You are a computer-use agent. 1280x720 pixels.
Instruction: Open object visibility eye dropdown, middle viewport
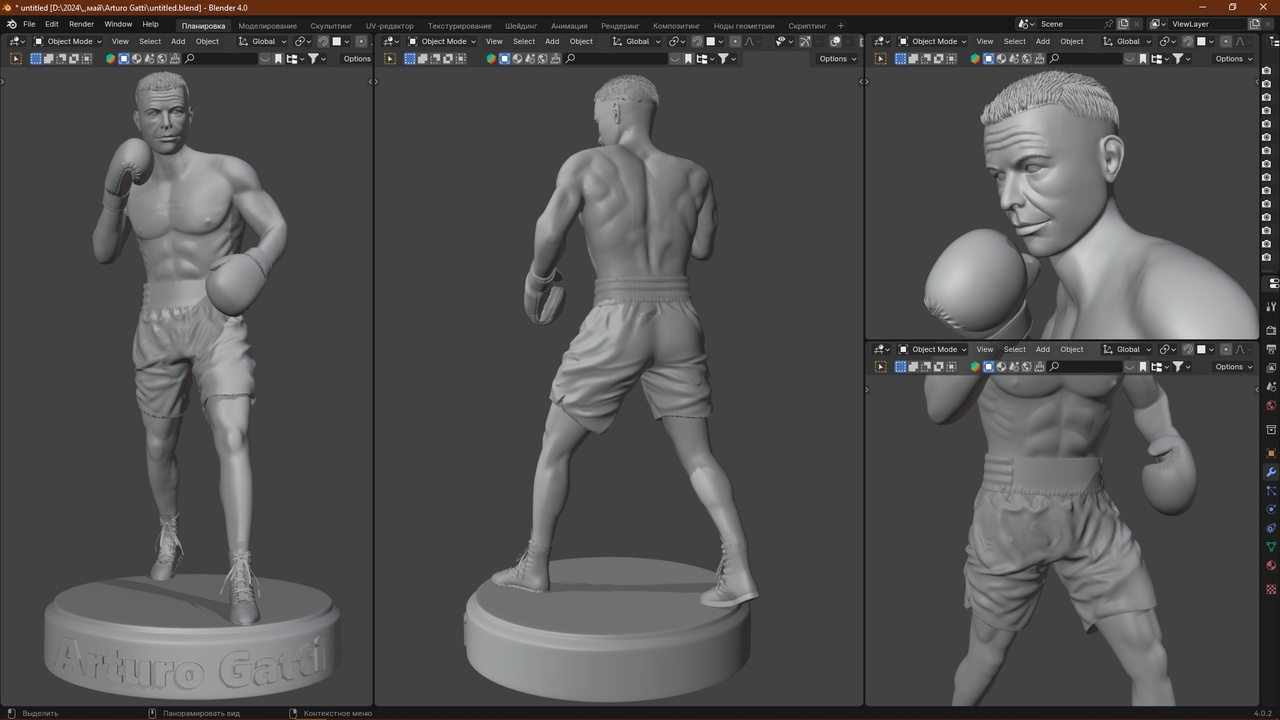(x=785, y=41)
